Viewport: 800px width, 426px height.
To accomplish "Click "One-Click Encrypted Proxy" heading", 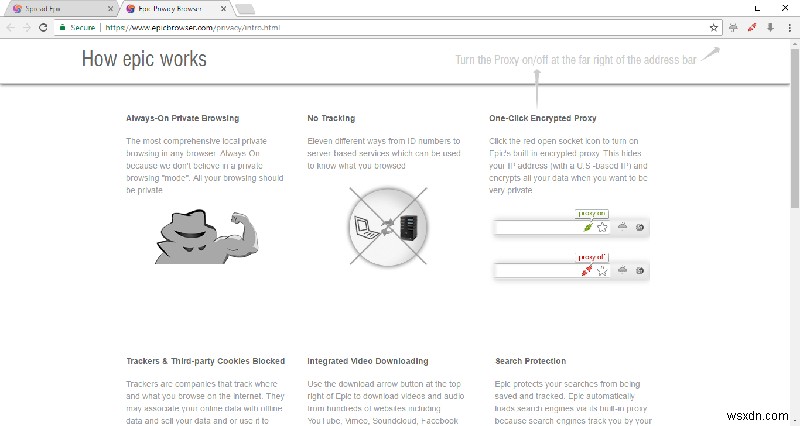I will point(542,118).
